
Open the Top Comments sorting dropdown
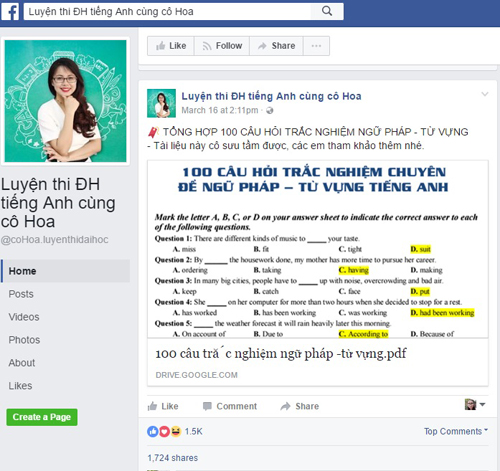pos(456,431)
